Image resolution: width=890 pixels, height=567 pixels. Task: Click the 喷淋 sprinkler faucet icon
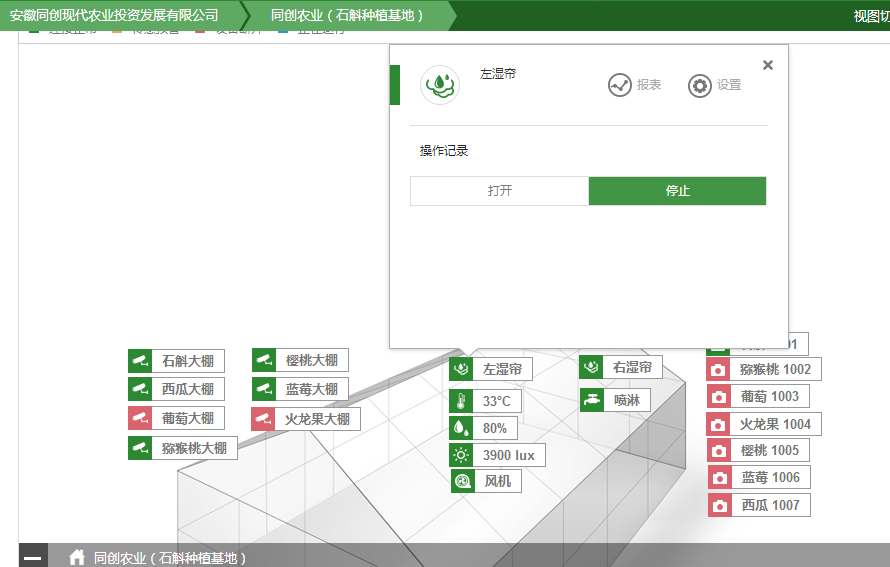click(592, 400)
